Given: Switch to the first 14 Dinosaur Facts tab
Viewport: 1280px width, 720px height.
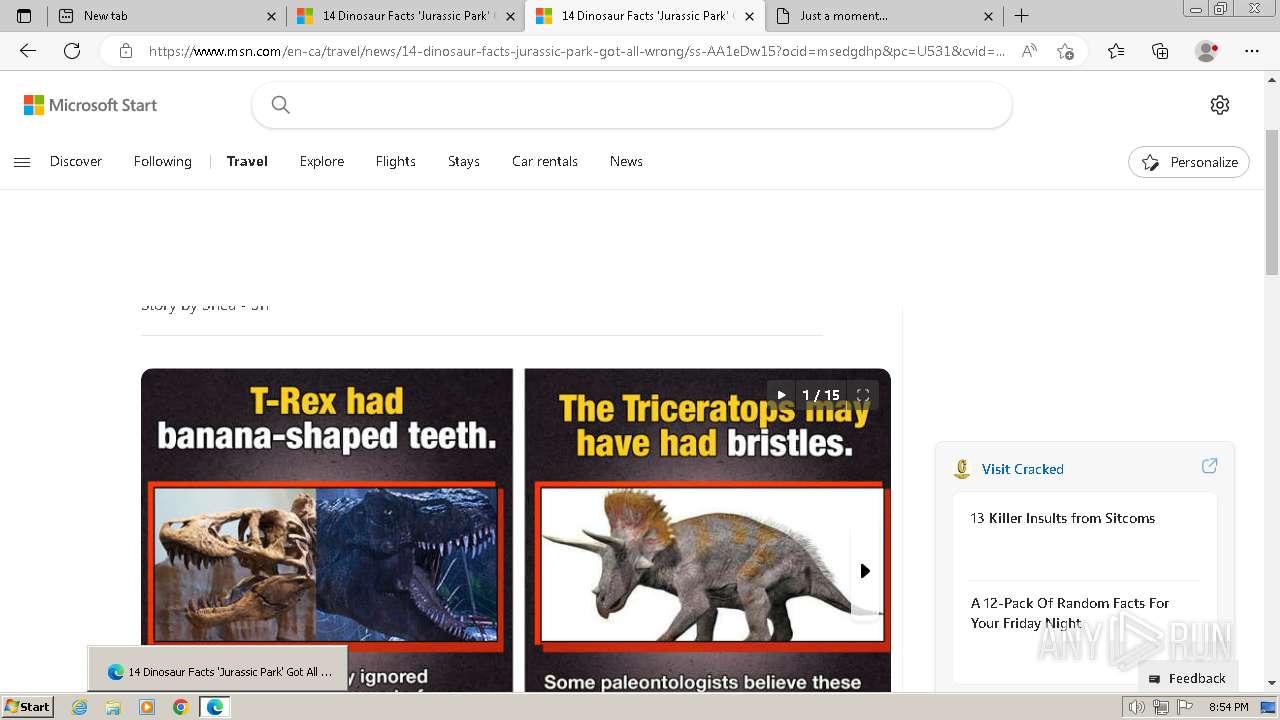Looking at the screenshot, I should tap(405, 16).
